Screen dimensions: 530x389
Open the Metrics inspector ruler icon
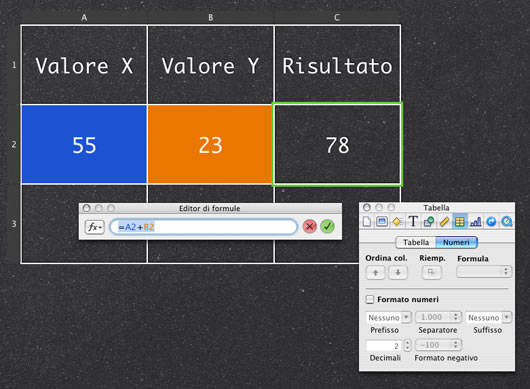click(444, 222)
